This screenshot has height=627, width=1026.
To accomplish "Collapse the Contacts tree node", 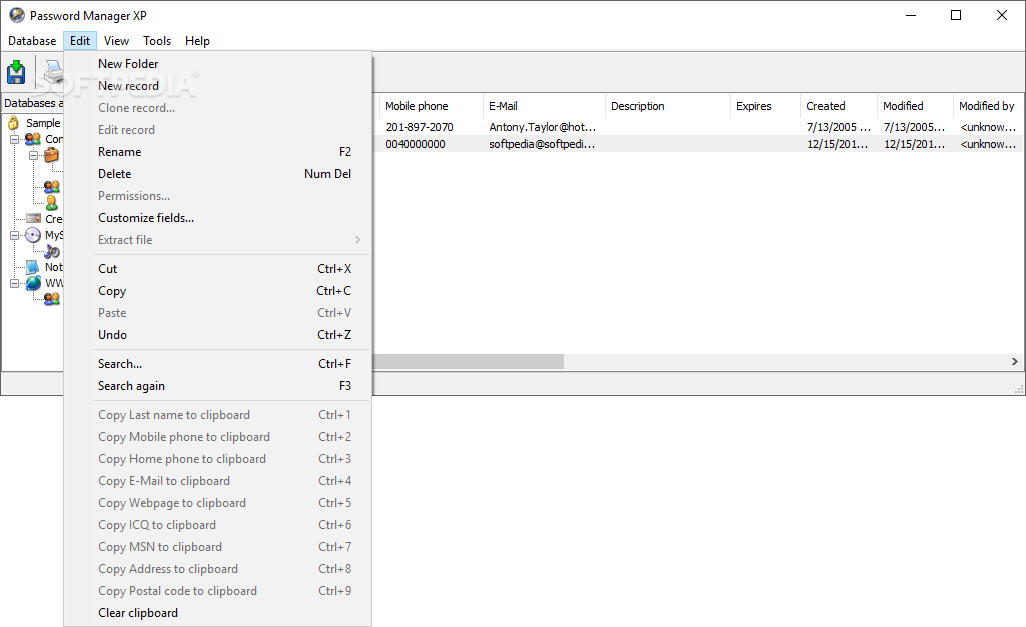I will coord(14,139).
